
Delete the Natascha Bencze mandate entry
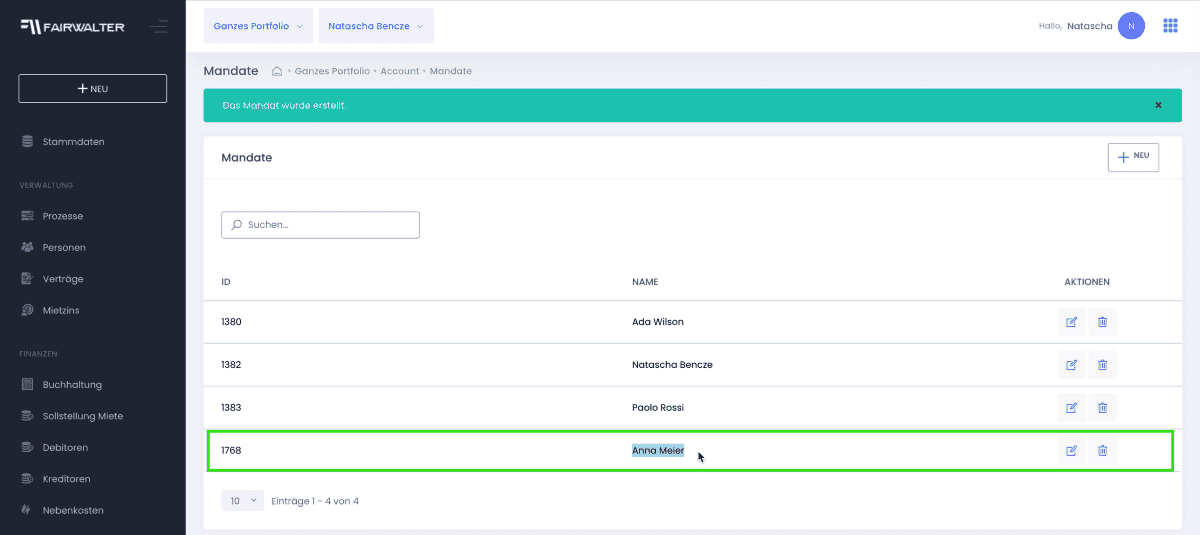coord(1102,365)
